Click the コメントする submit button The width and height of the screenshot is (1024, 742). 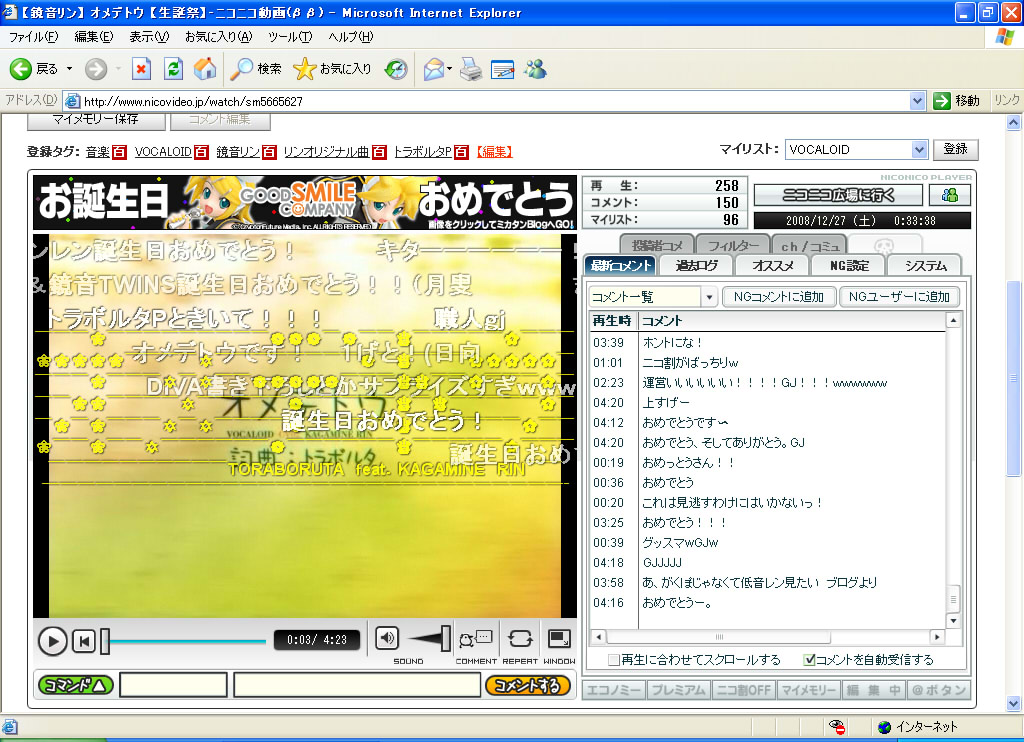pos(528,685)
